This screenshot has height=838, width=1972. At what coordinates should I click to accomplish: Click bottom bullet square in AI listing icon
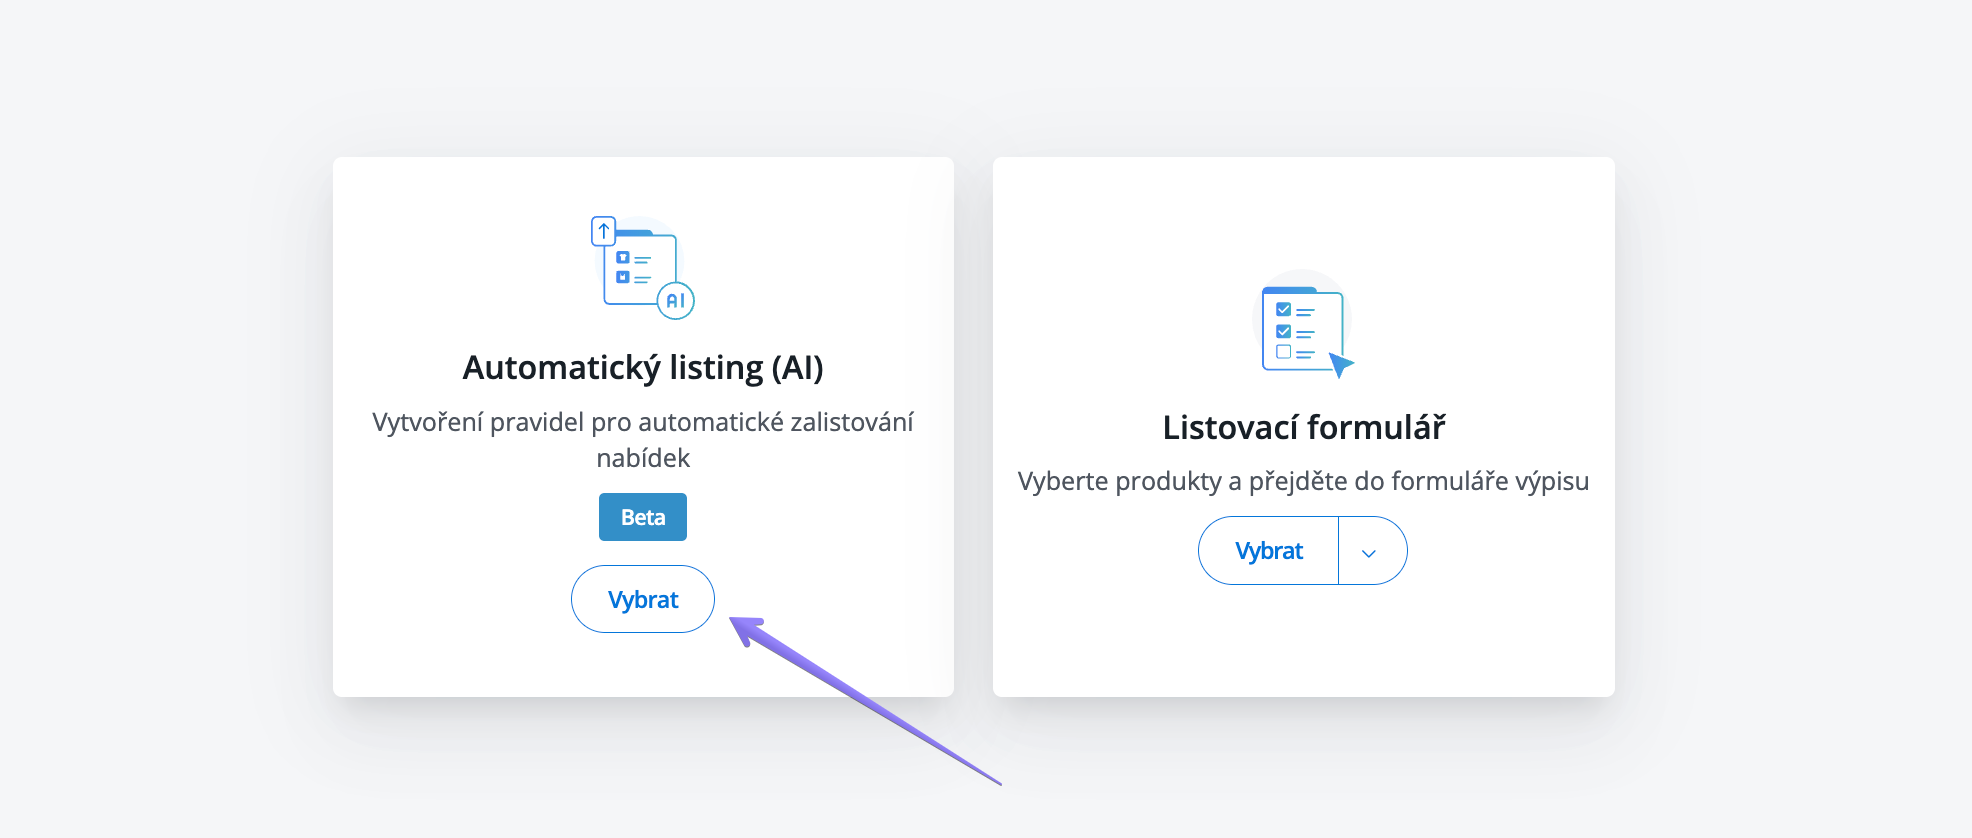[x=622, y=277]
